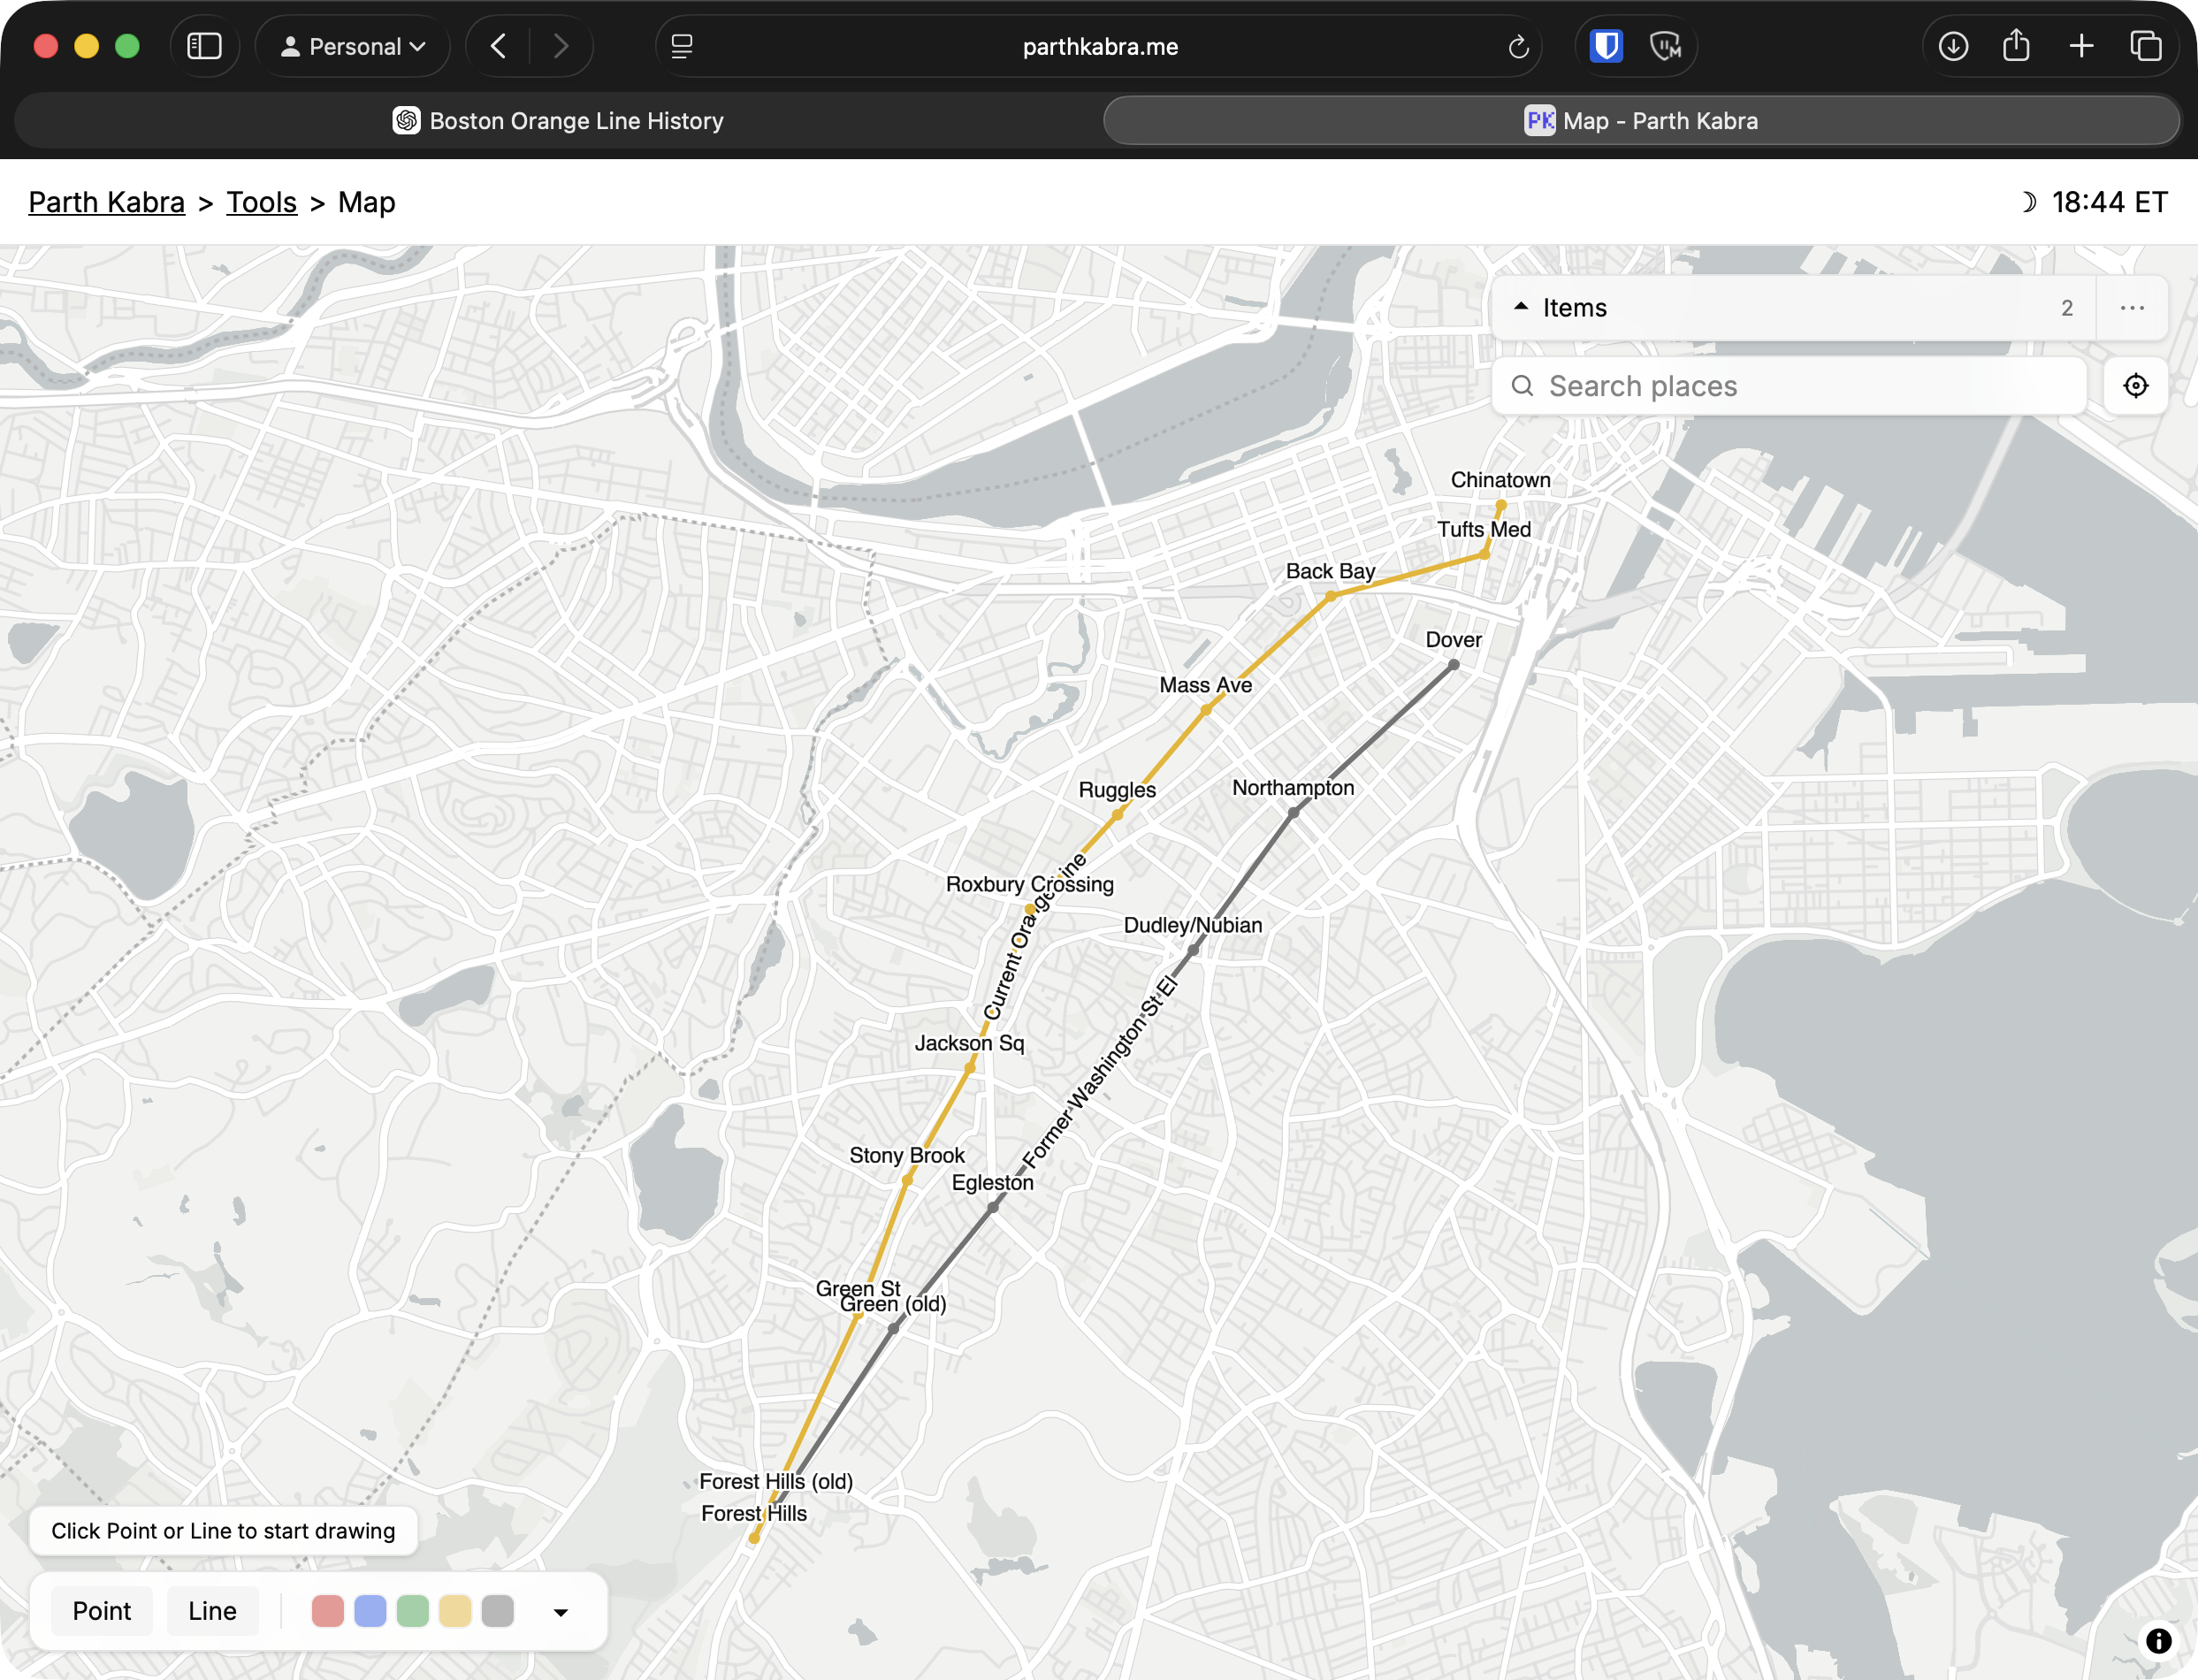2198x1680 pixels.
Task: Open the map info attribution icon
Action: pyautogui.click(x=2159, y=1641)
